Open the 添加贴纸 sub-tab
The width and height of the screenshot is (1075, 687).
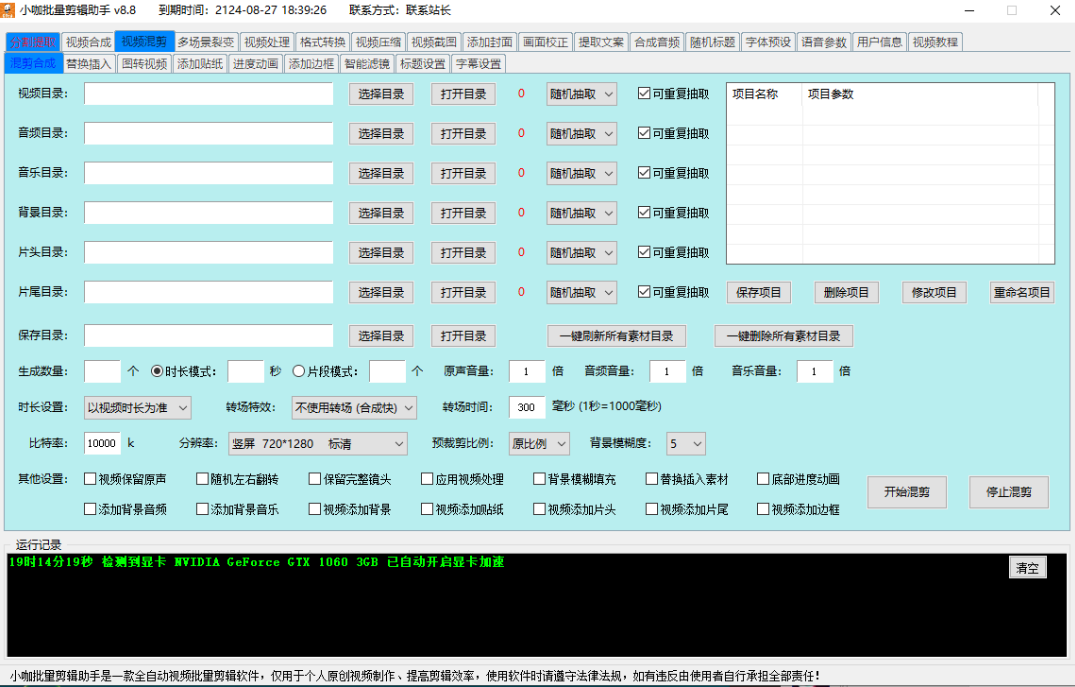(200, 64)
